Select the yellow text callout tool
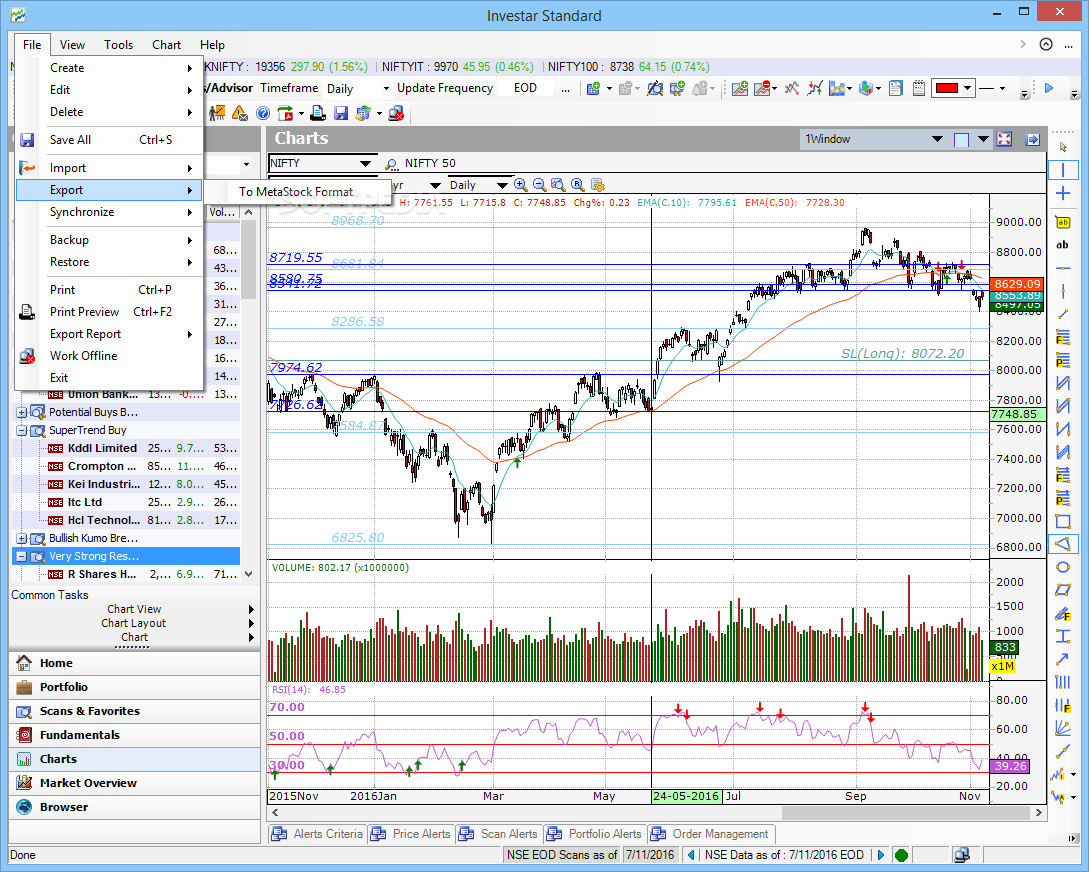1089x872 pixels. click(1063, 223)
